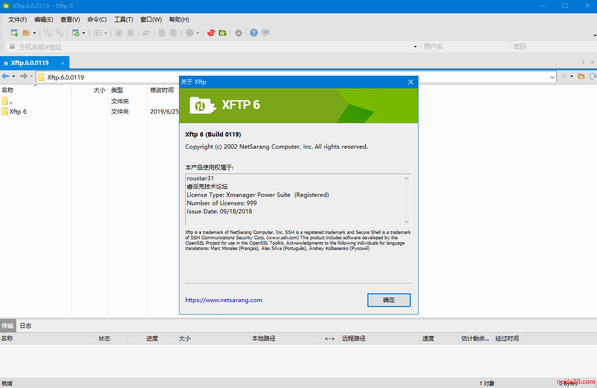Open the https://www.netsarang.com link
Image resolution: width=597 pixels, height=388 pixels.
point(223,300)
